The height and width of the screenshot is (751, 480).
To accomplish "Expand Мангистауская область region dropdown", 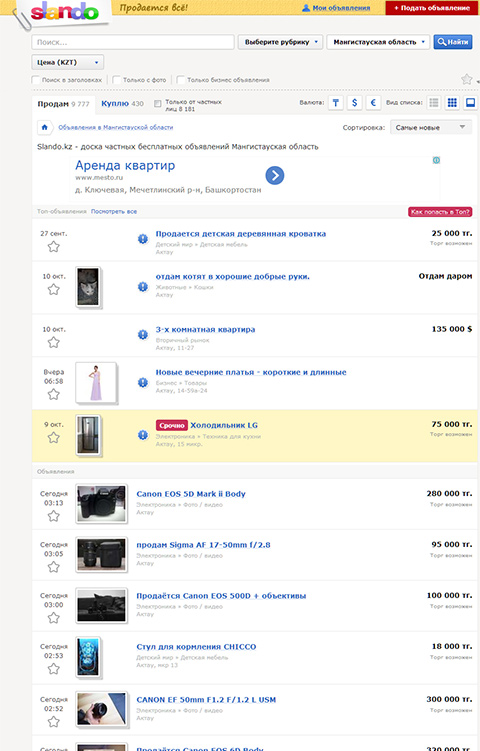I will (x=378, y=42).
